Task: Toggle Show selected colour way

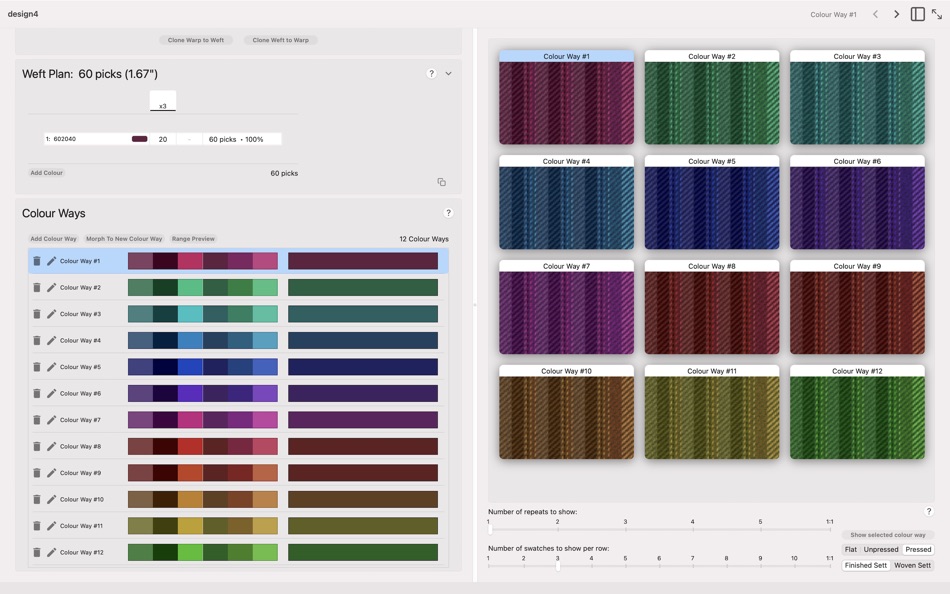Action: [x=888, y=535]
